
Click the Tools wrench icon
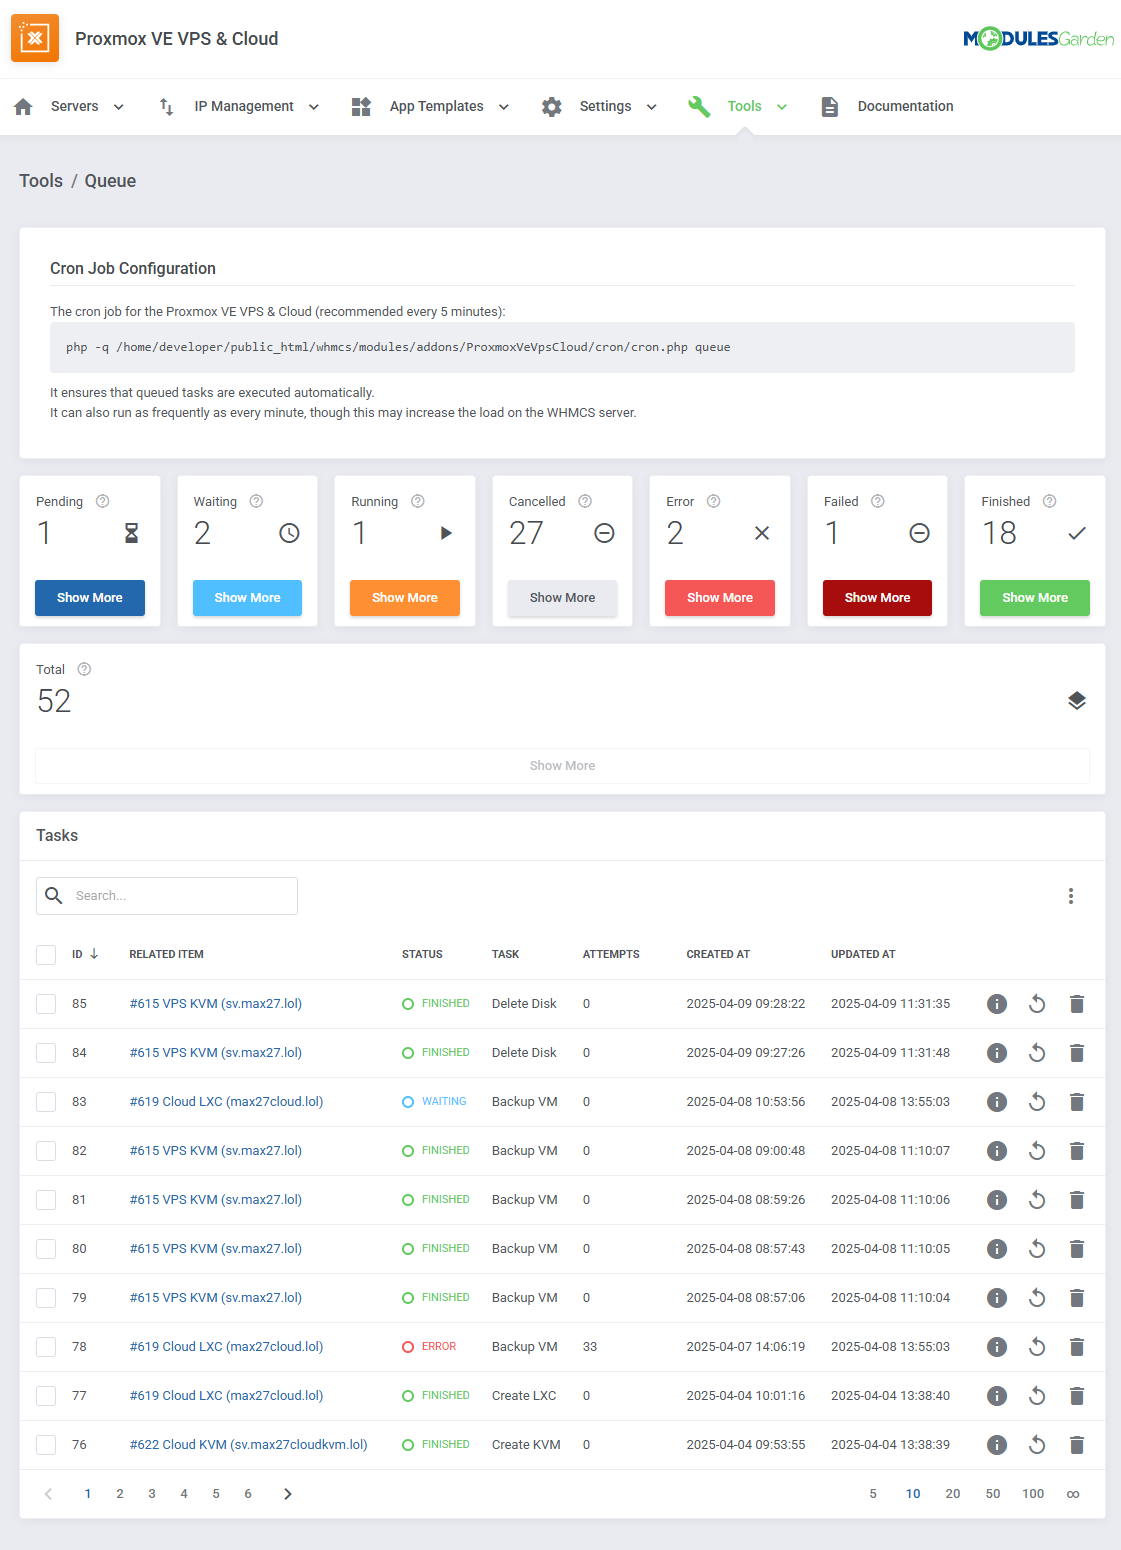[699, 106]
